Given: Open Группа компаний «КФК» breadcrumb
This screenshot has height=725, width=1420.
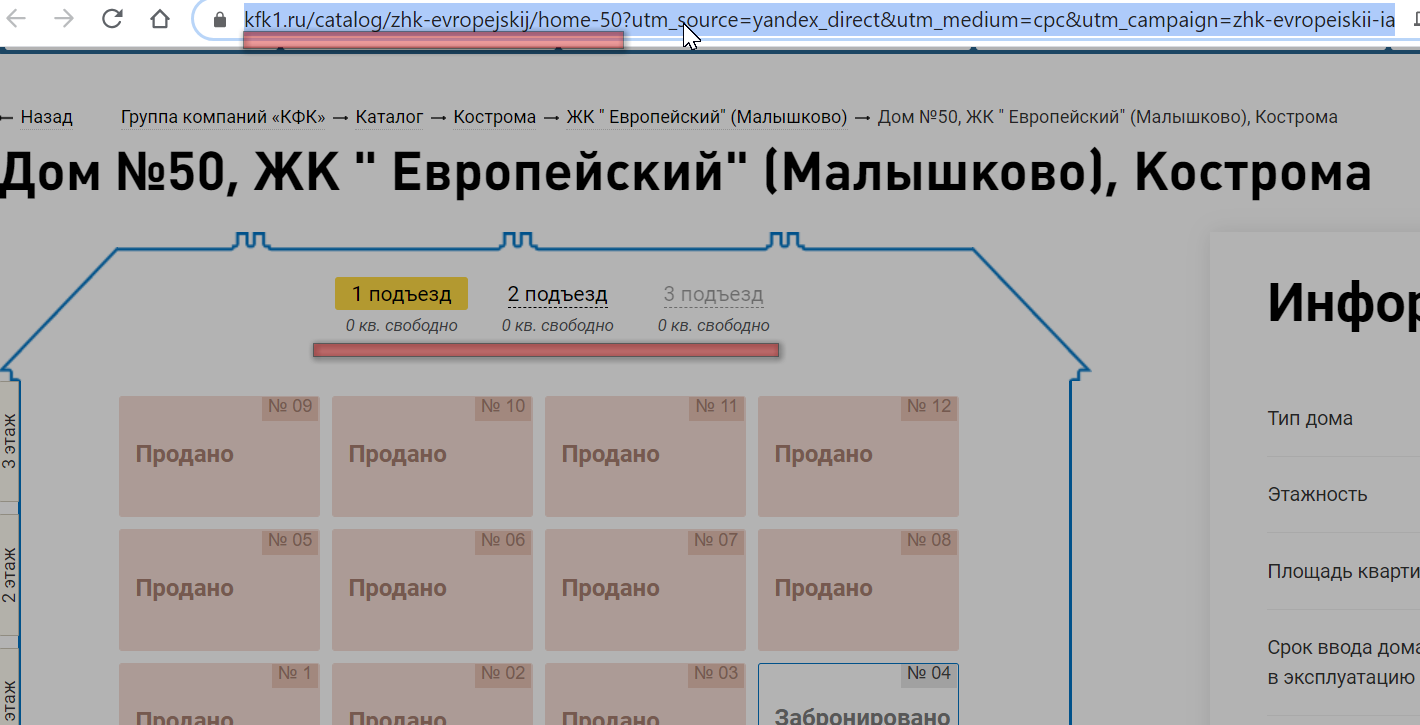Looking at the screenshot, I should (223, 117).
